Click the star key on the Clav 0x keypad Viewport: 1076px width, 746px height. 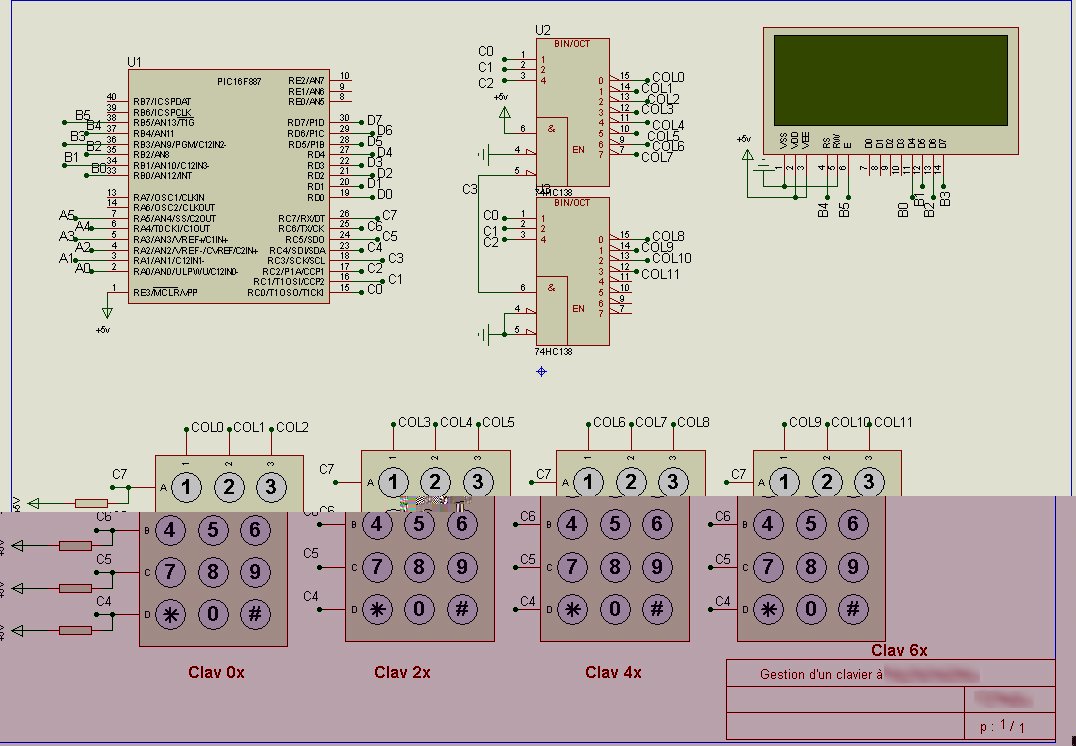point(170,614)
